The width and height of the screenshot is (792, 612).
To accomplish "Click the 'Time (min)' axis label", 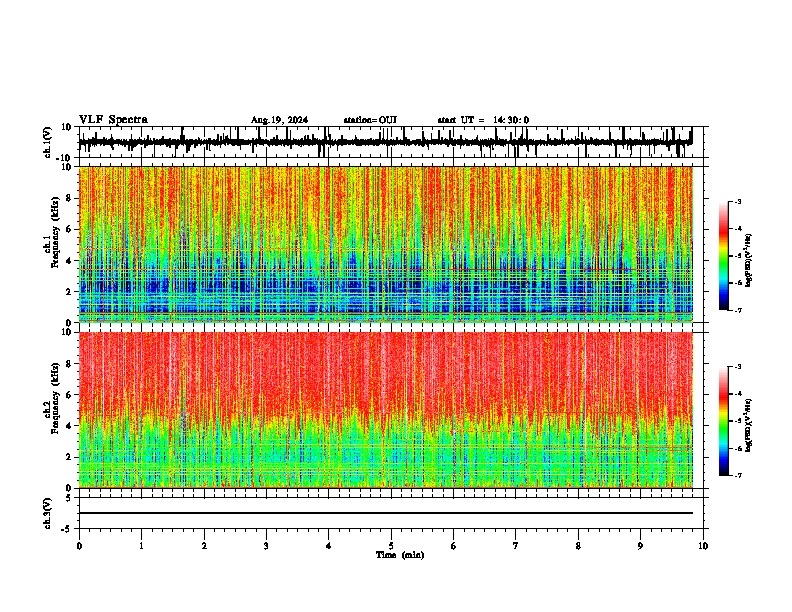I will coord(400,555).
